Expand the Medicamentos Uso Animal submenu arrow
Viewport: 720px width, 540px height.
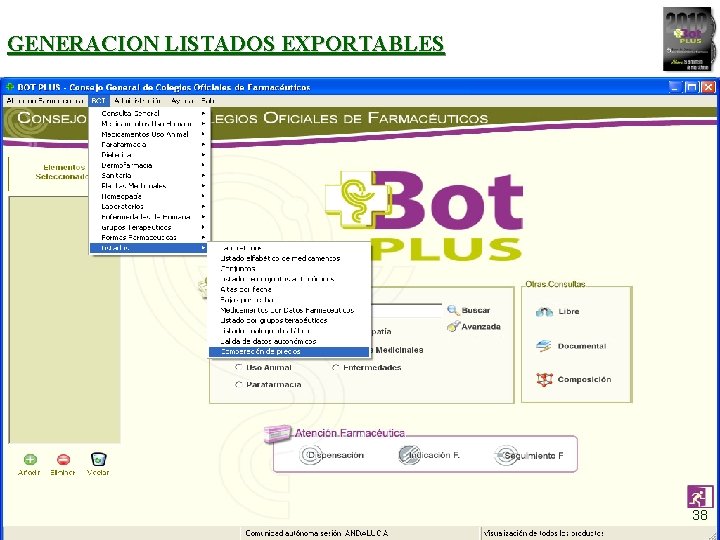coord(203,134)
